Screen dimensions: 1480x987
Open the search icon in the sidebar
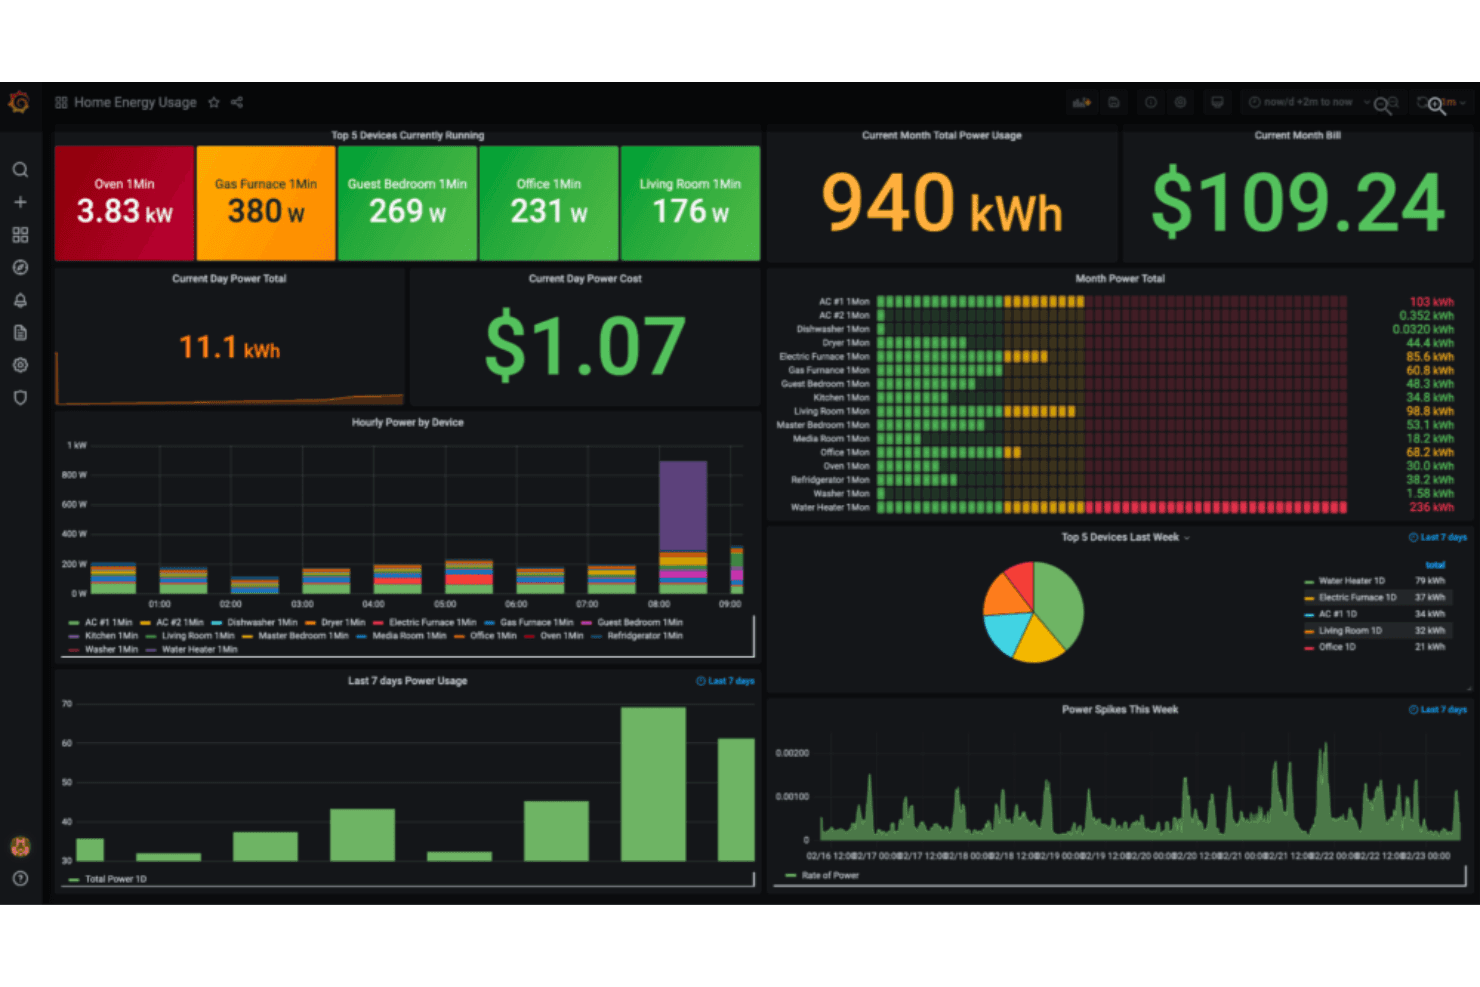click(x=20, y=170)
